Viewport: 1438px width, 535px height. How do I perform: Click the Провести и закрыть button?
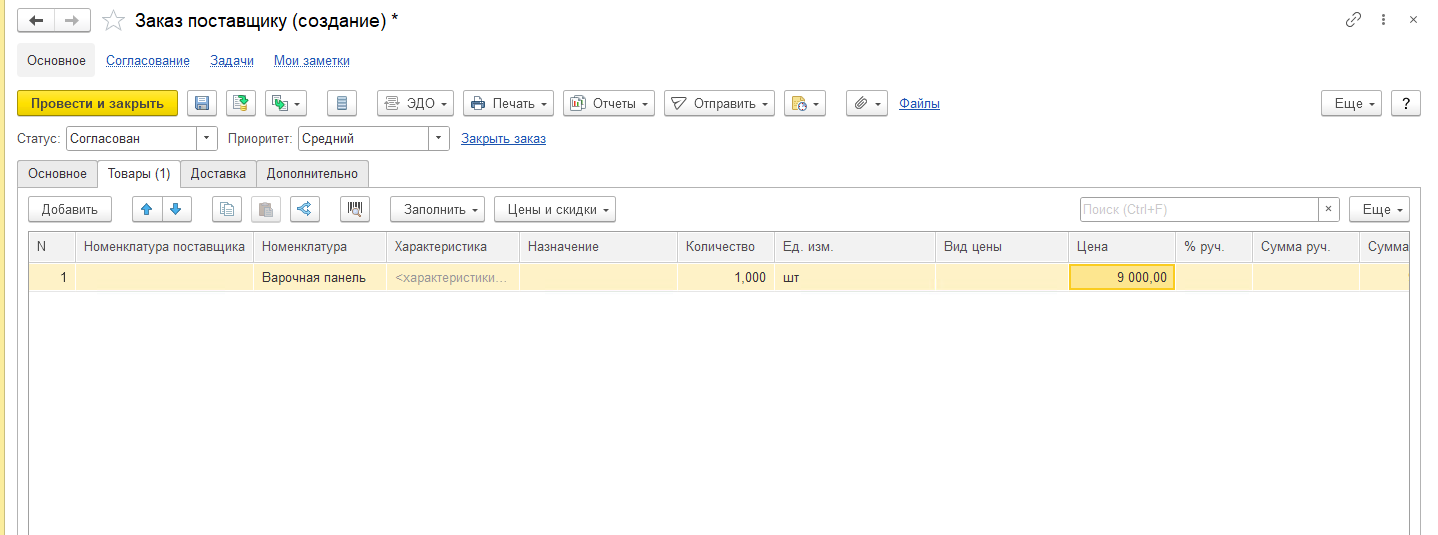coord(97,103)
